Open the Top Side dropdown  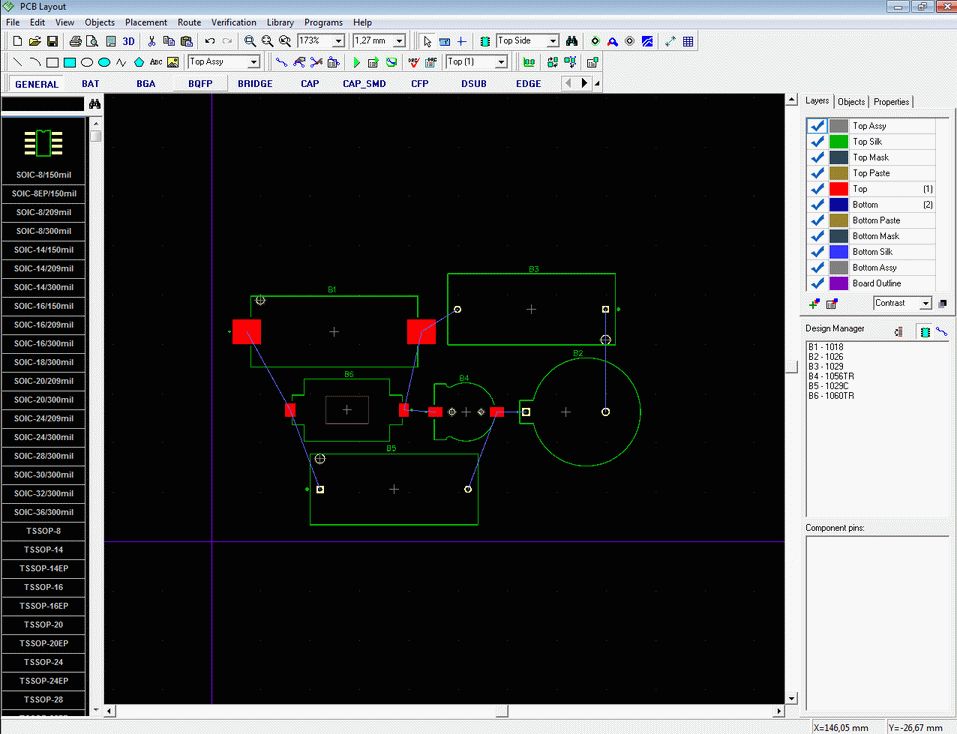(x=552, y=41)
